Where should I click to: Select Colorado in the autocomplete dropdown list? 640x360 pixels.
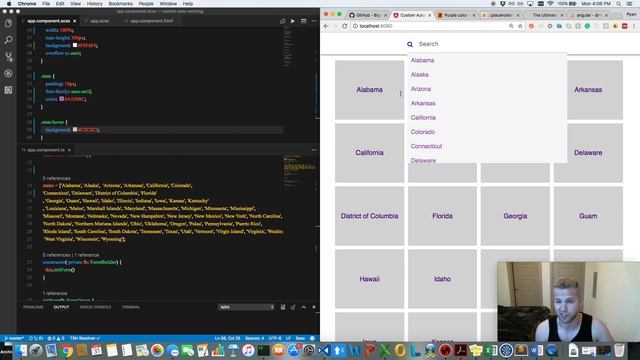422,132
